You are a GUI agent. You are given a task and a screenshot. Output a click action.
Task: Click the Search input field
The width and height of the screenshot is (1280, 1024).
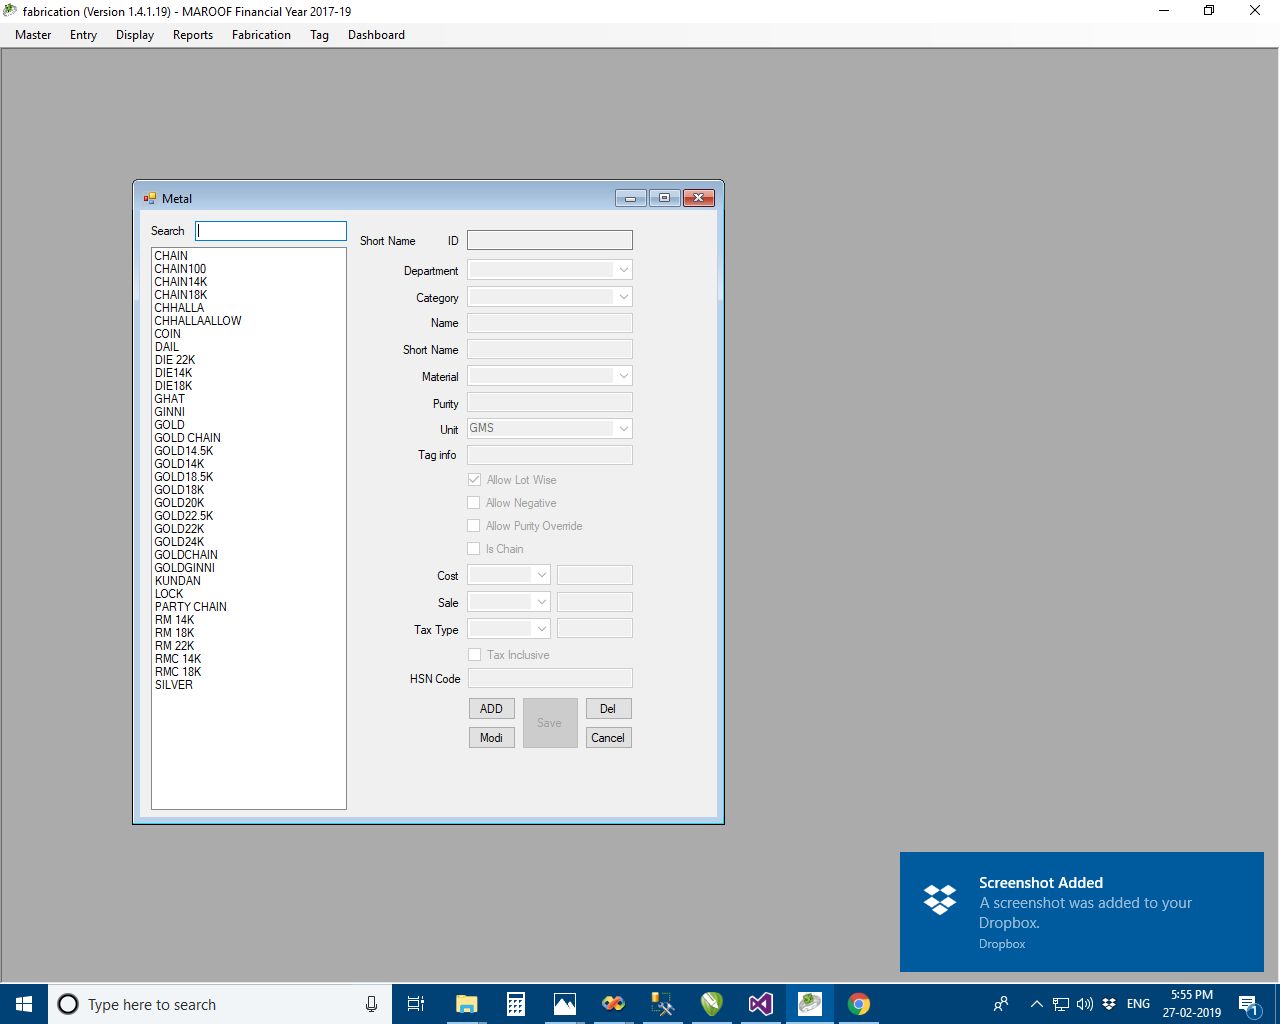pos(271,231)
